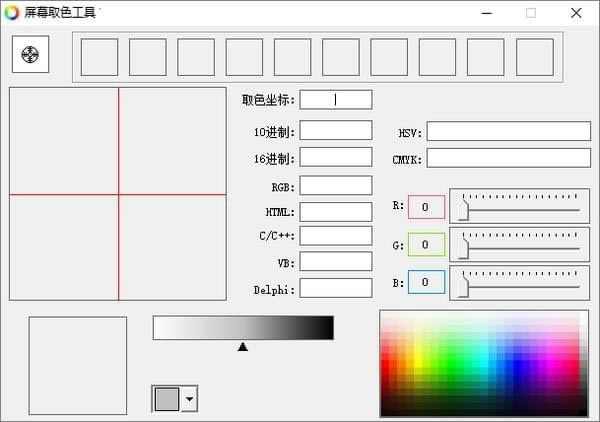Click the 取色坐标 input field
The image size is (600, 422).
click(x=335, y=100)
